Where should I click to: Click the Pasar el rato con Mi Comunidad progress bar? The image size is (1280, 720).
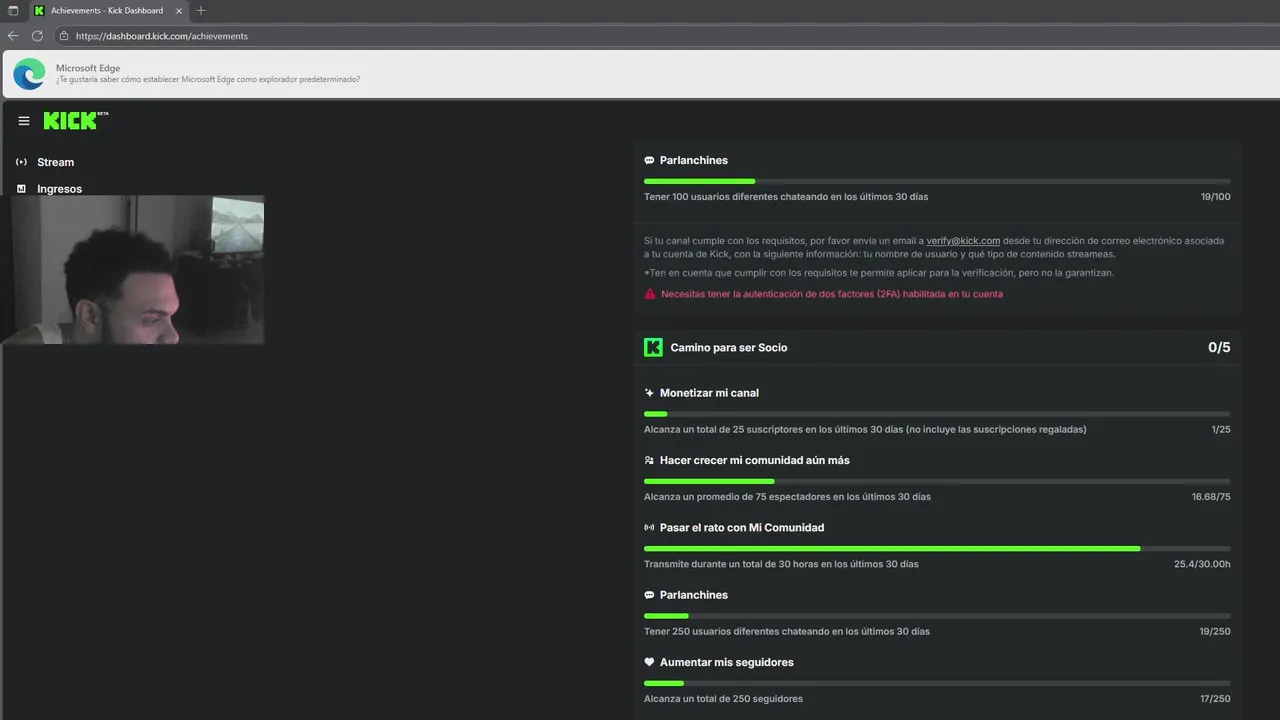(937, 548)
